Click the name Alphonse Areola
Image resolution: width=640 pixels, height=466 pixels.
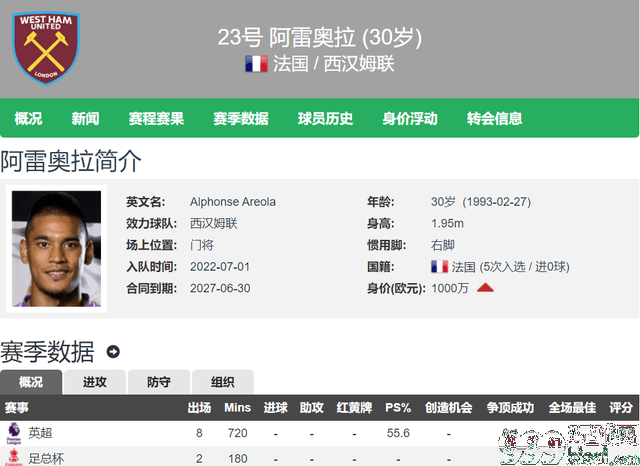click(x=233, y=202)
